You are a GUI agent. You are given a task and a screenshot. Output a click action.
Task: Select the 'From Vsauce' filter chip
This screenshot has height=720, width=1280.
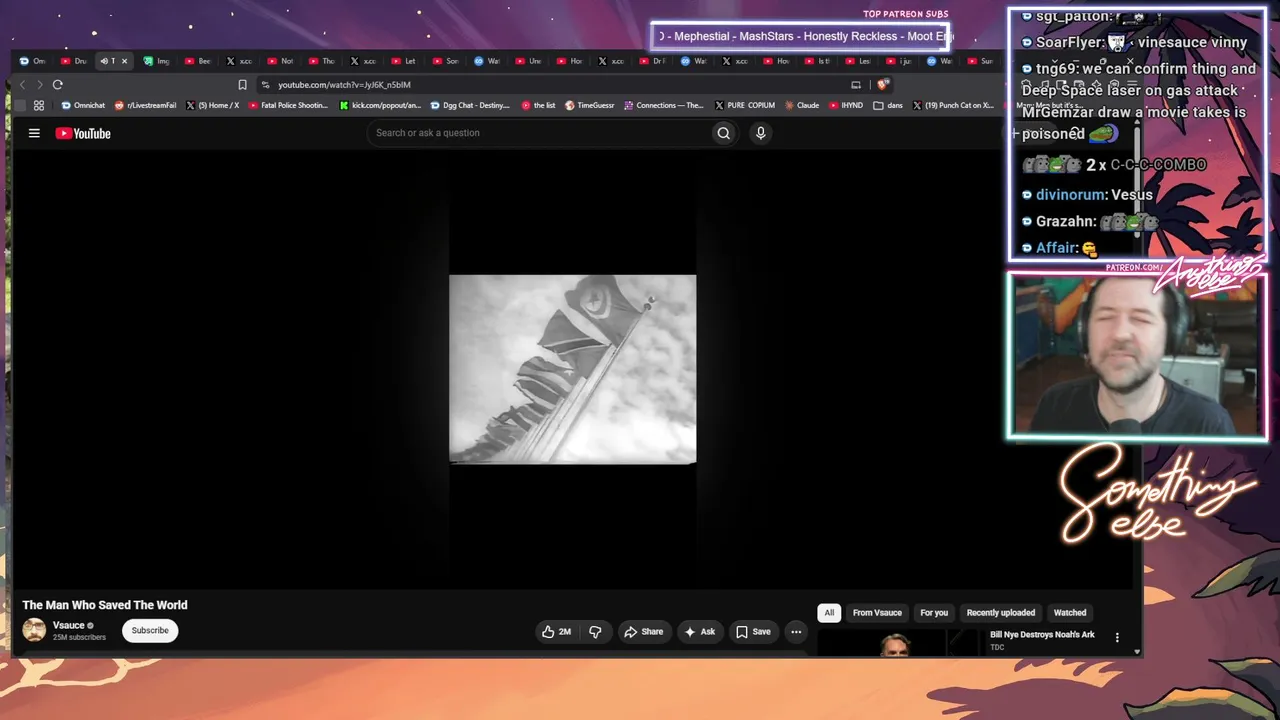(x=877, y=613)
